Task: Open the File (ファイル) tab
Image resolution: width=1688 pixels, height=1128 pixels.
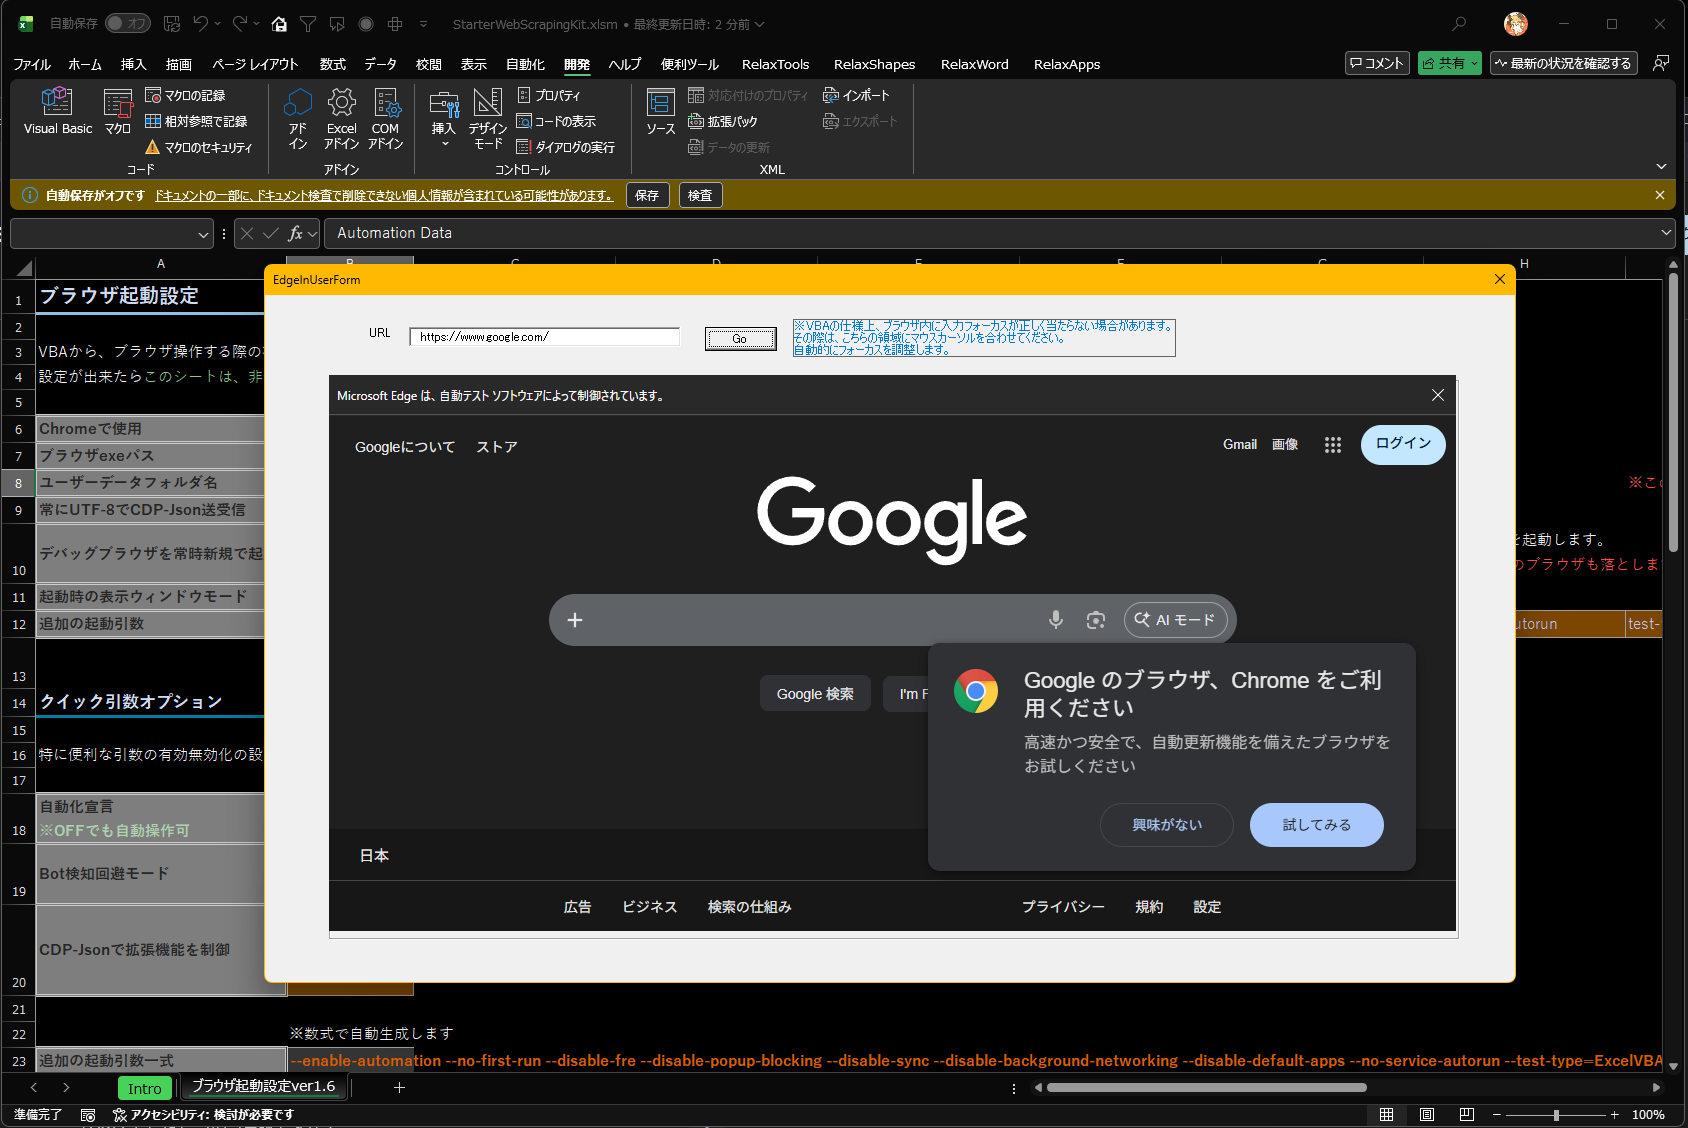Action: (x=32, y=64)
